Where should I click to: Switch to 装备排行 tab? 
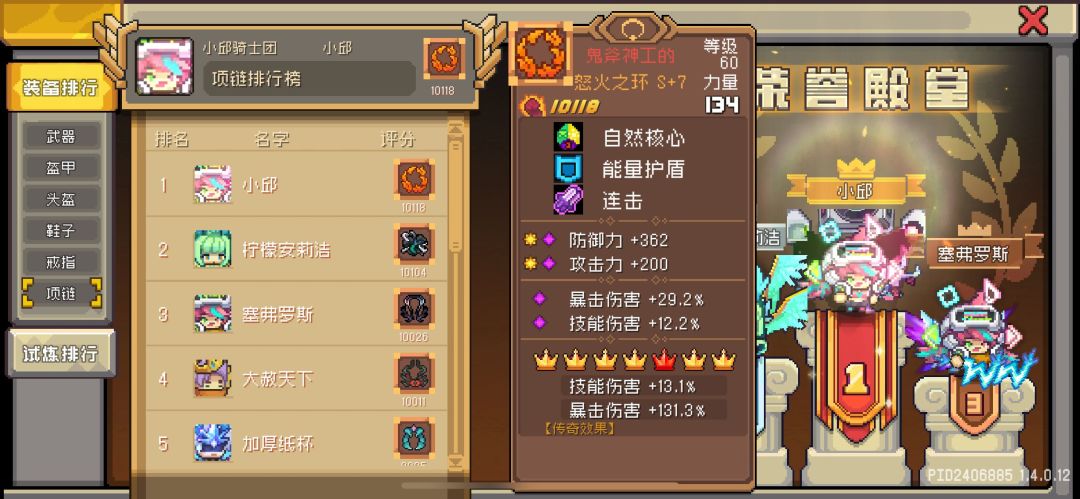pyautogui.click(x=61, y=88)
